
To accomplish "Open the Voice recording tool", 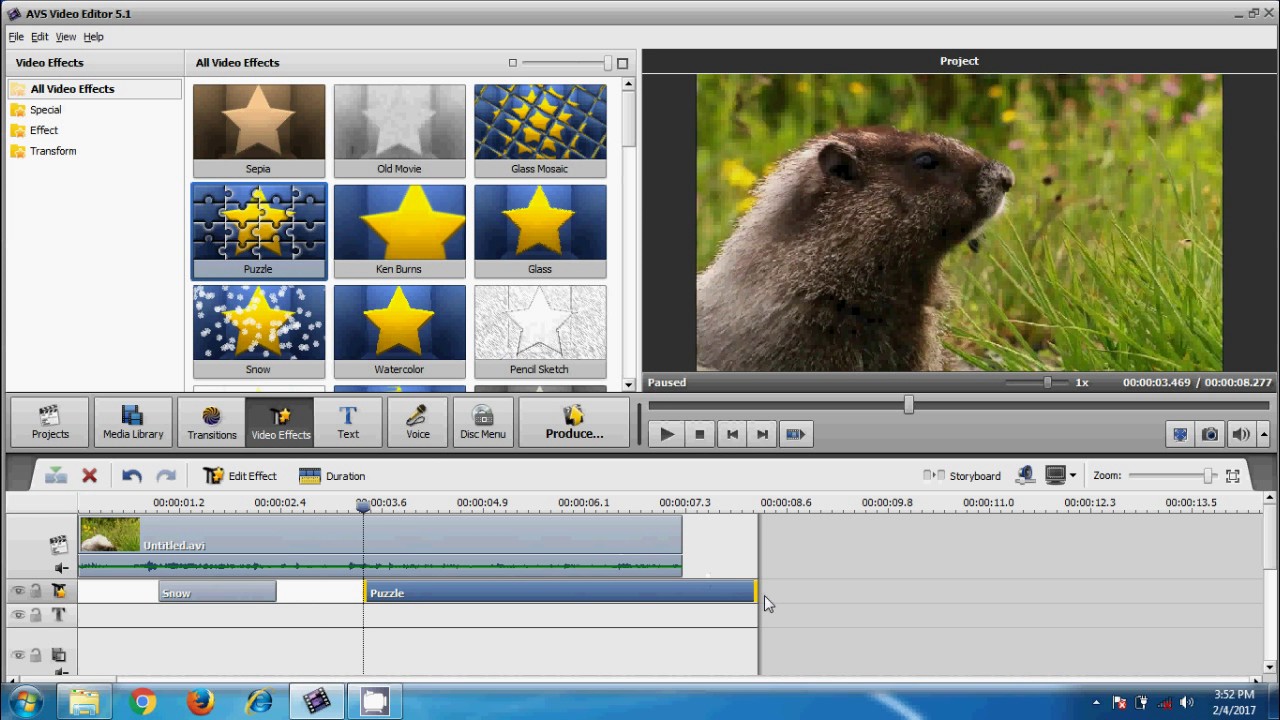I will click(417, 422).
